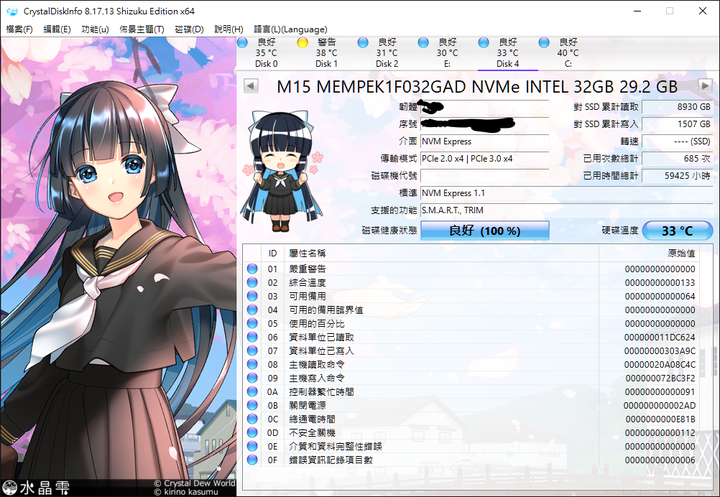Click the empty drive letter field
This screenshot has width=720, height=497.
(484, 176)
